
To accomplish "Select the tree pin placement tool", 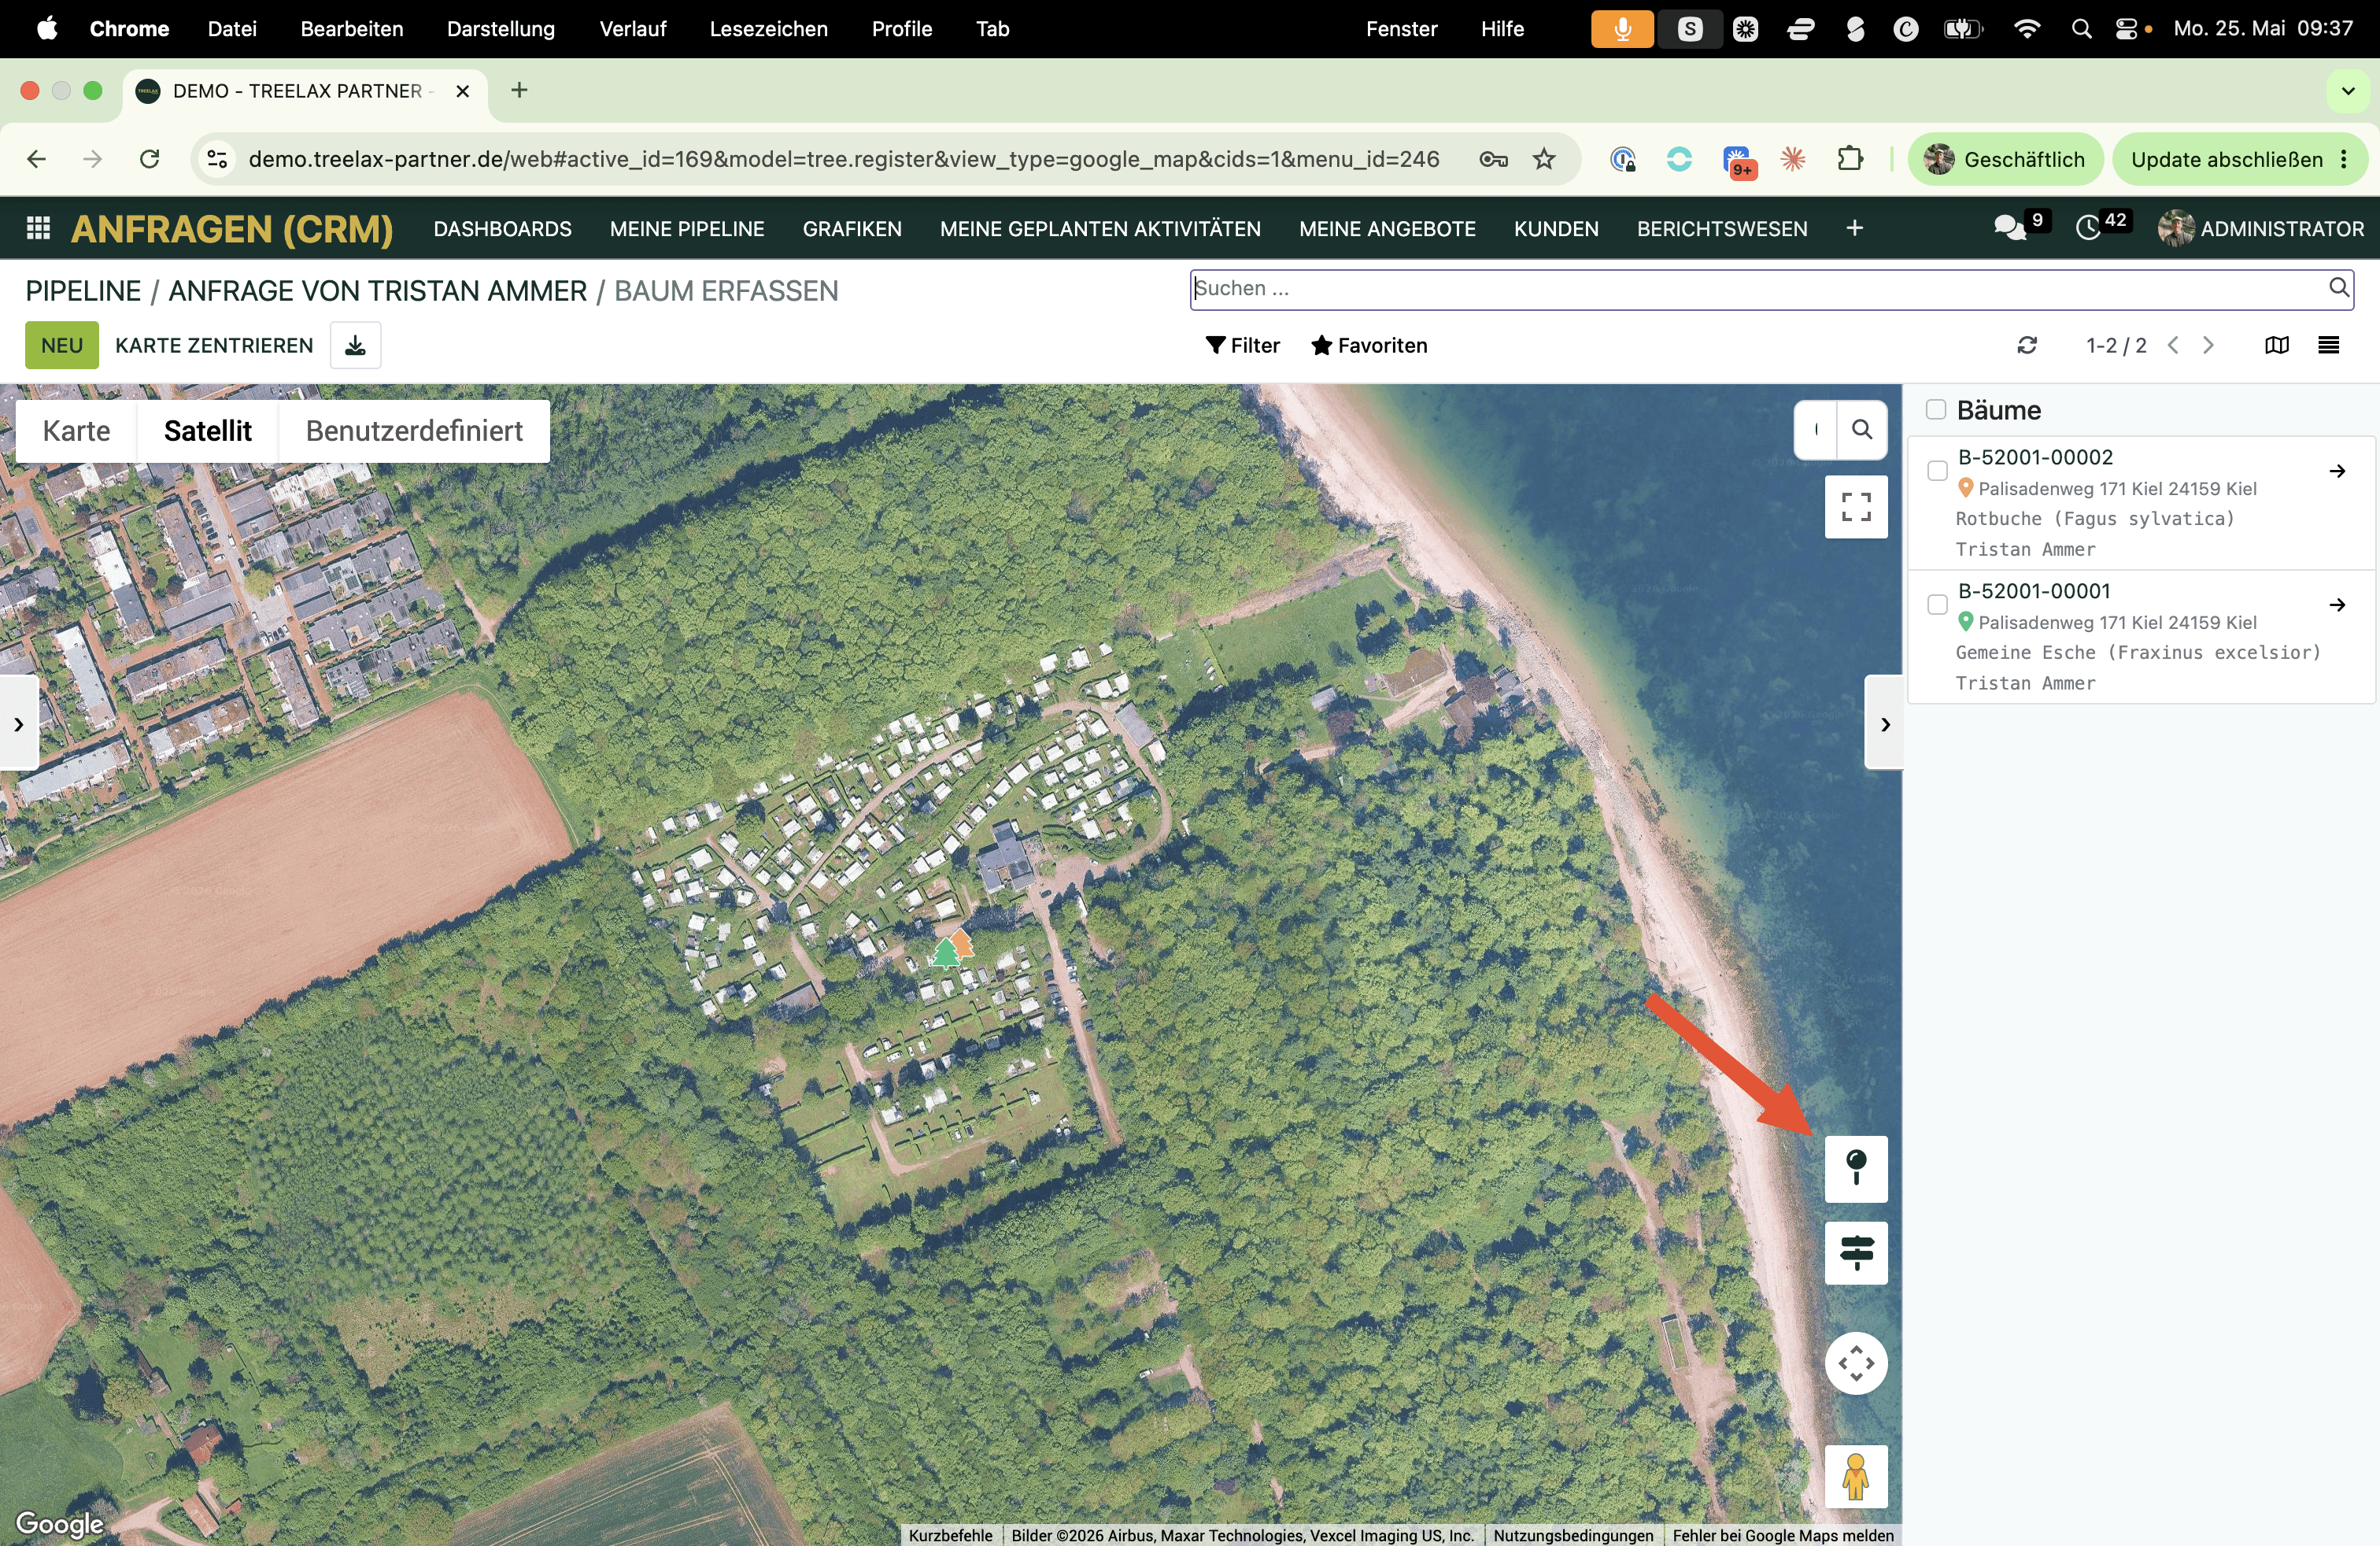I will [x=1856, y=1168].
